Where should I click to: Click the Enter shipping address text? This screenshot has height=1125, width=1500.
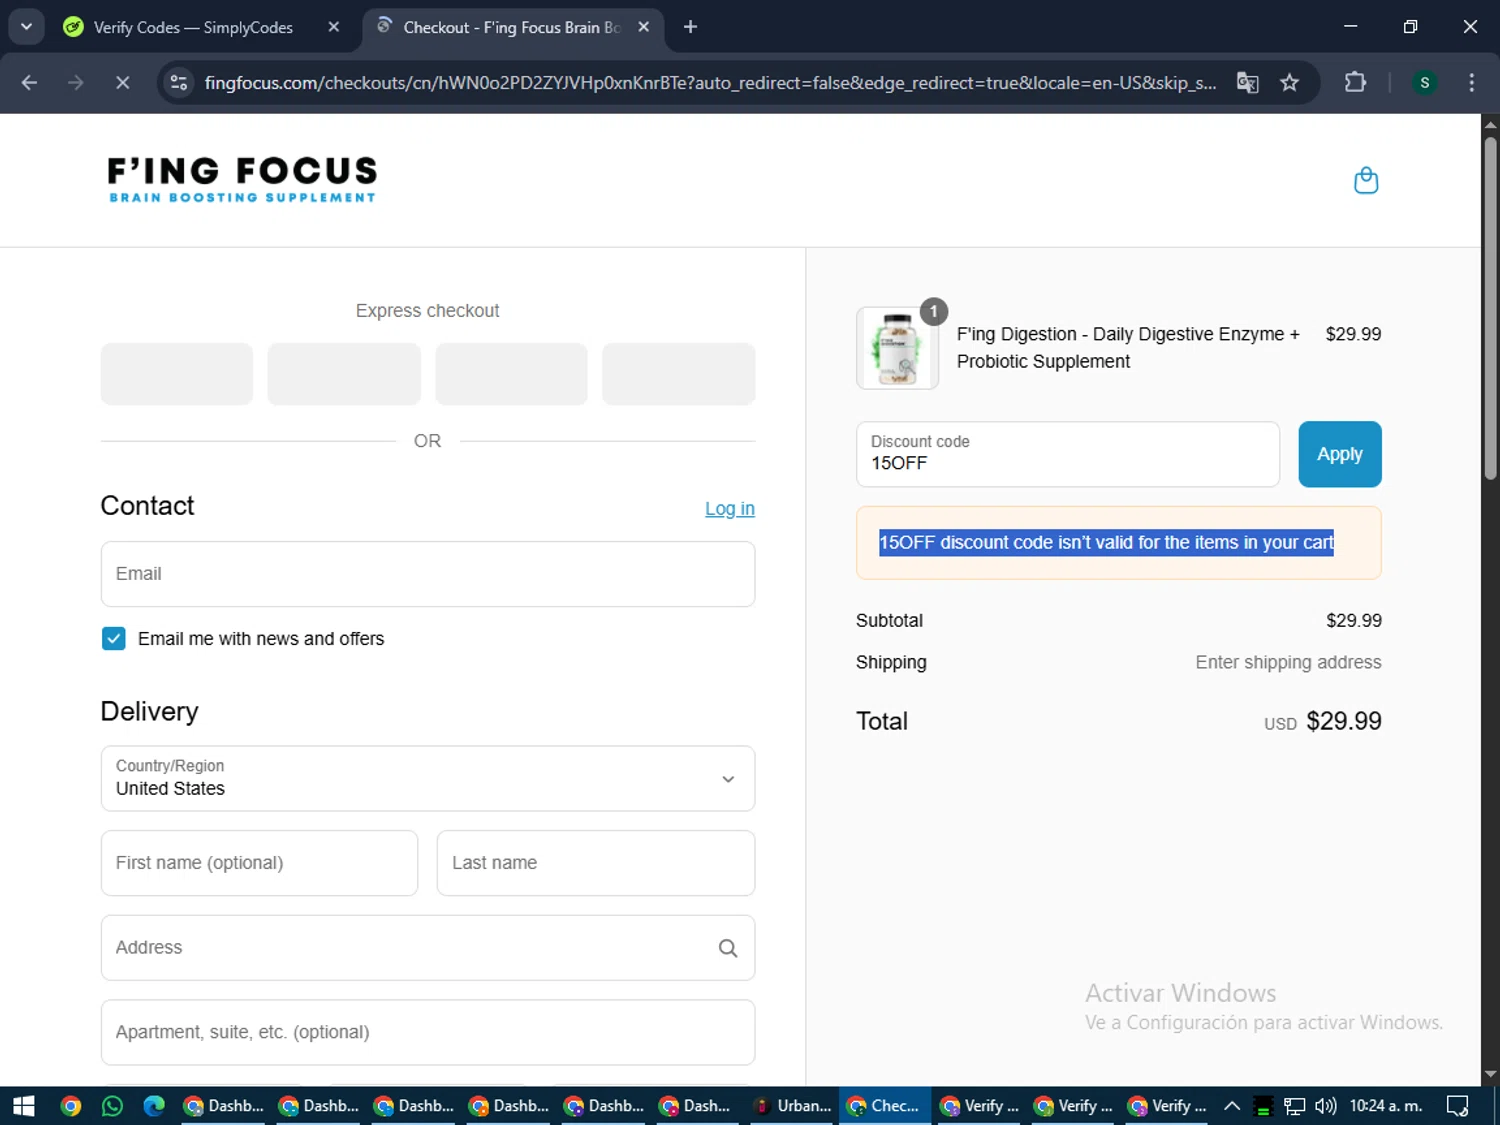[1288, 663]
